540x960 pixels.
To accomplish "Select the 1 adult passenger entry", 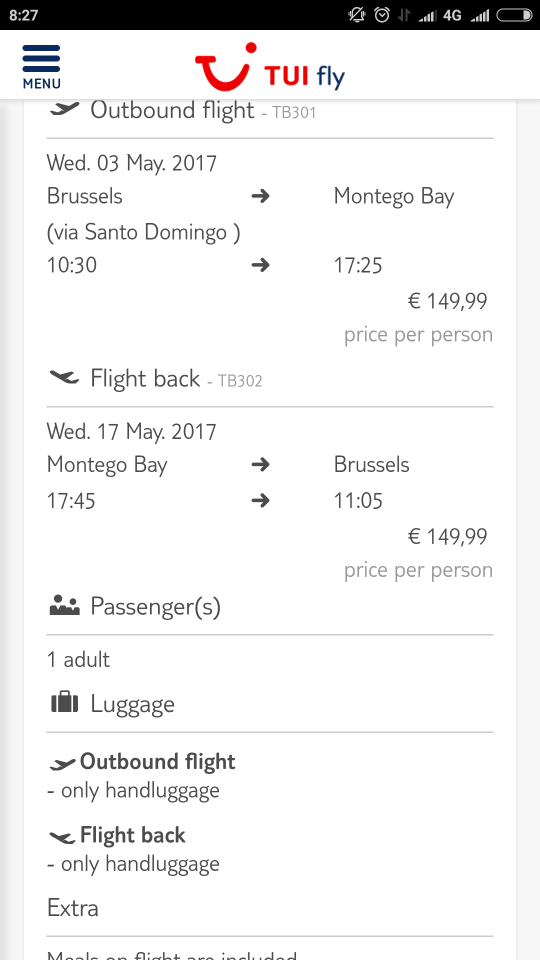I will [78, 659].
